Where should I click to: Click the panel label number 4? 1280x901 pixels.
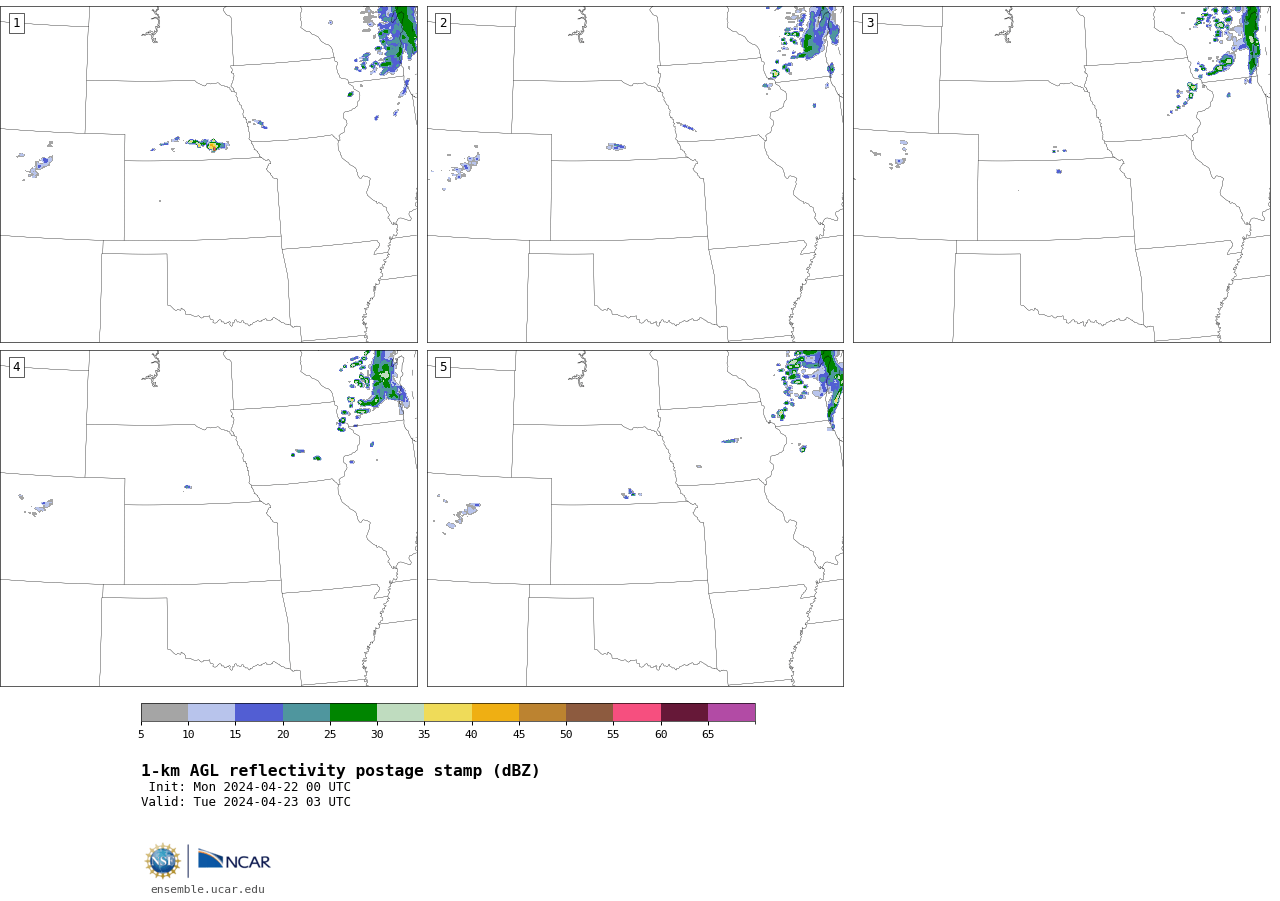coord(16,367)
